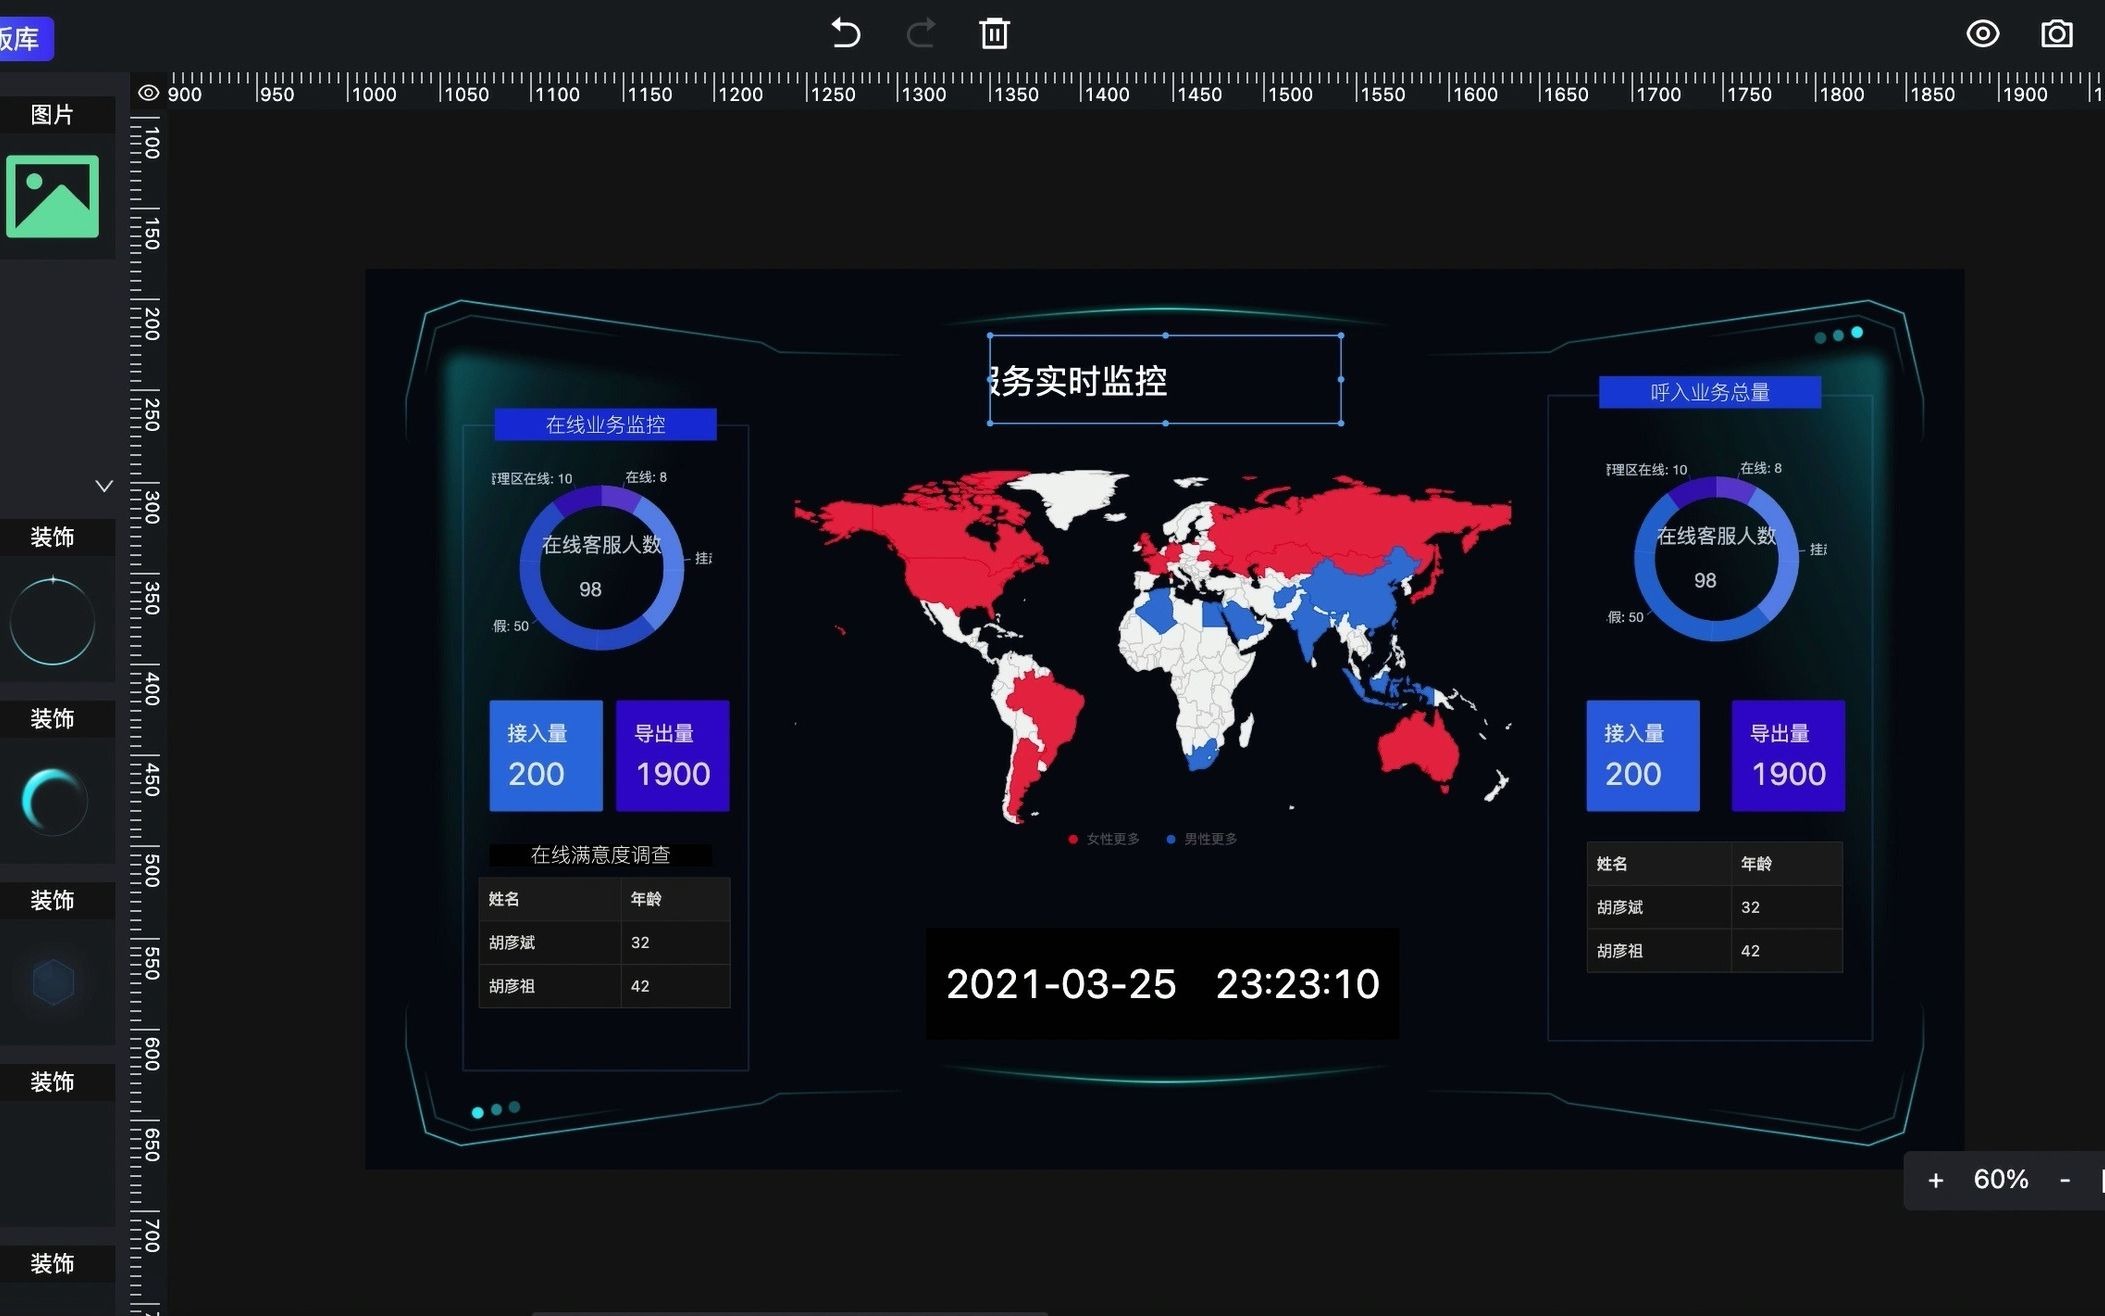The width and height of the screenshot is (2105, 1316).
Task: Pick the glowing arc decoration
Action: (54, 802)
